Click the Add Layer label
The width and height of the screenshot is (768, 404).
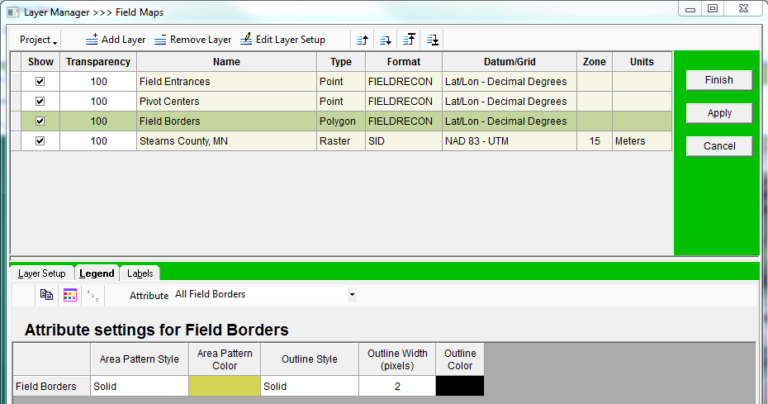click(x=123, y=40)
